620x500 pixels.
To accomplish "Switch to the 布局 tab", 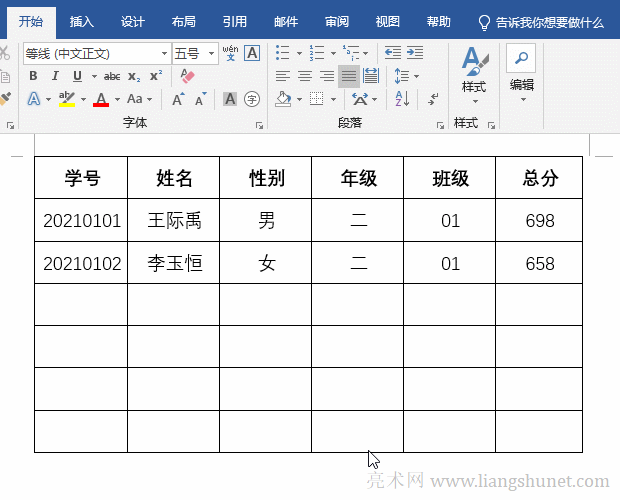I will point(184,22).
